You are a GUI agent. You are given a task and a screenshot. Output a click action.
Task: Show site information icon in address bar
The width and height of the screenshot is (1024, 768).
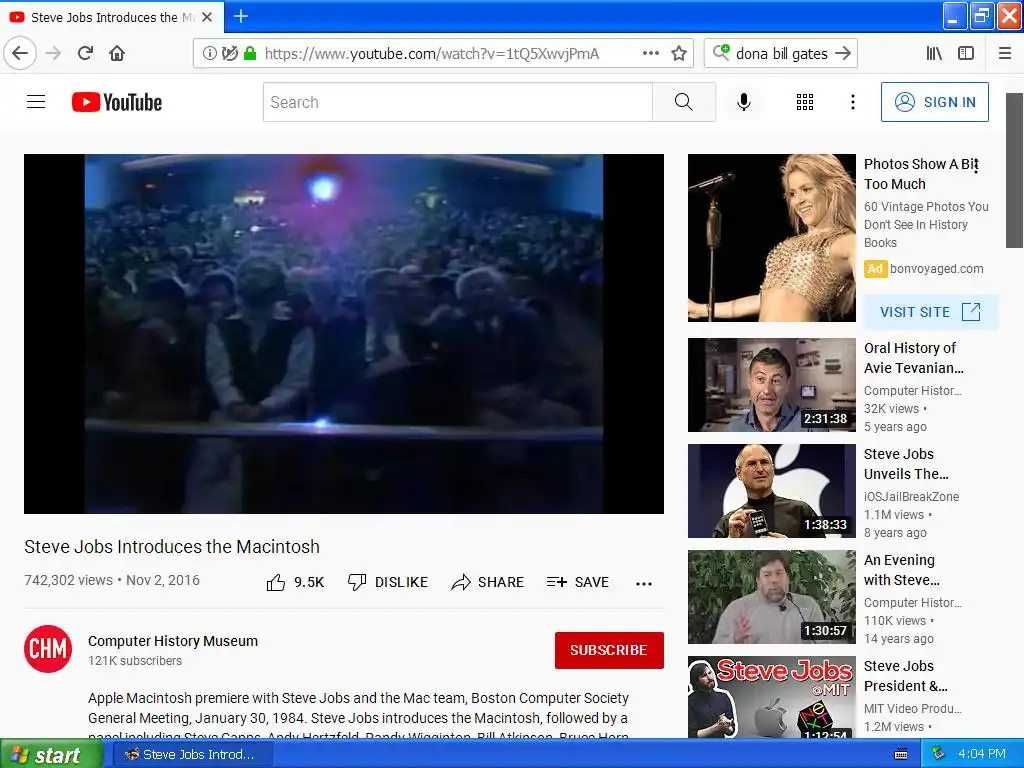210,53
